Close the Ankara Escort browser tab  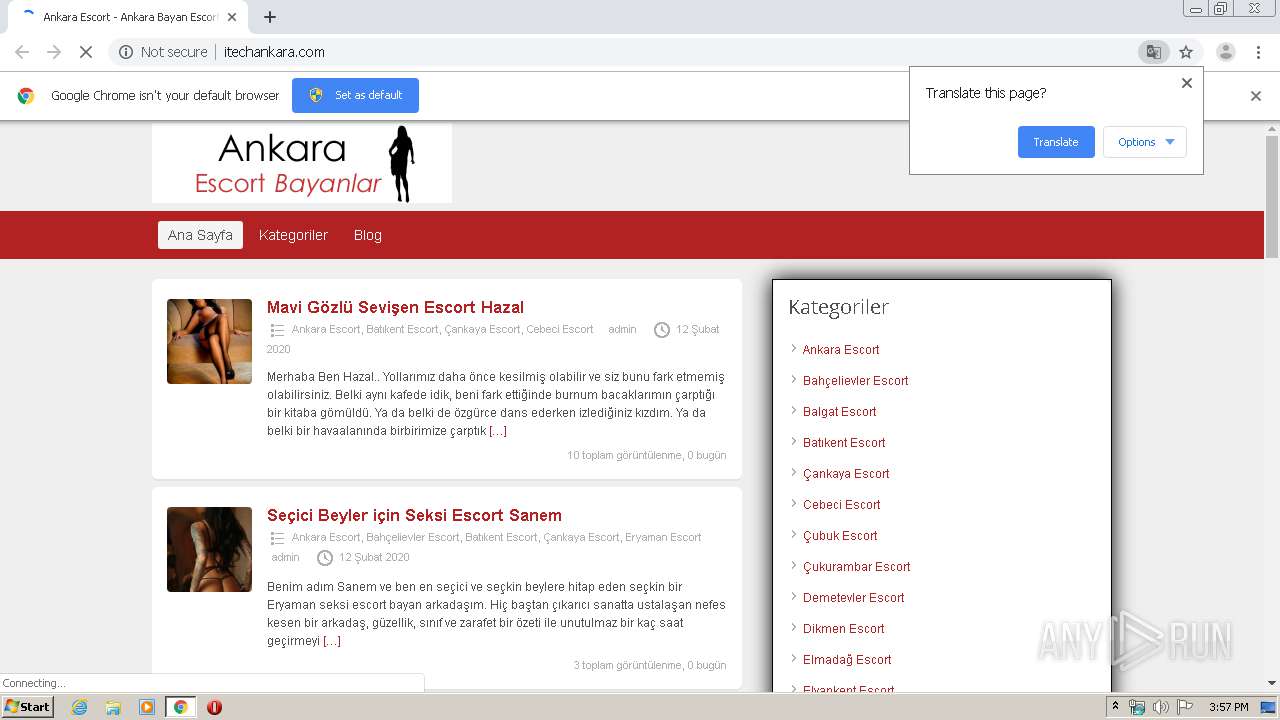pos(232,17)
